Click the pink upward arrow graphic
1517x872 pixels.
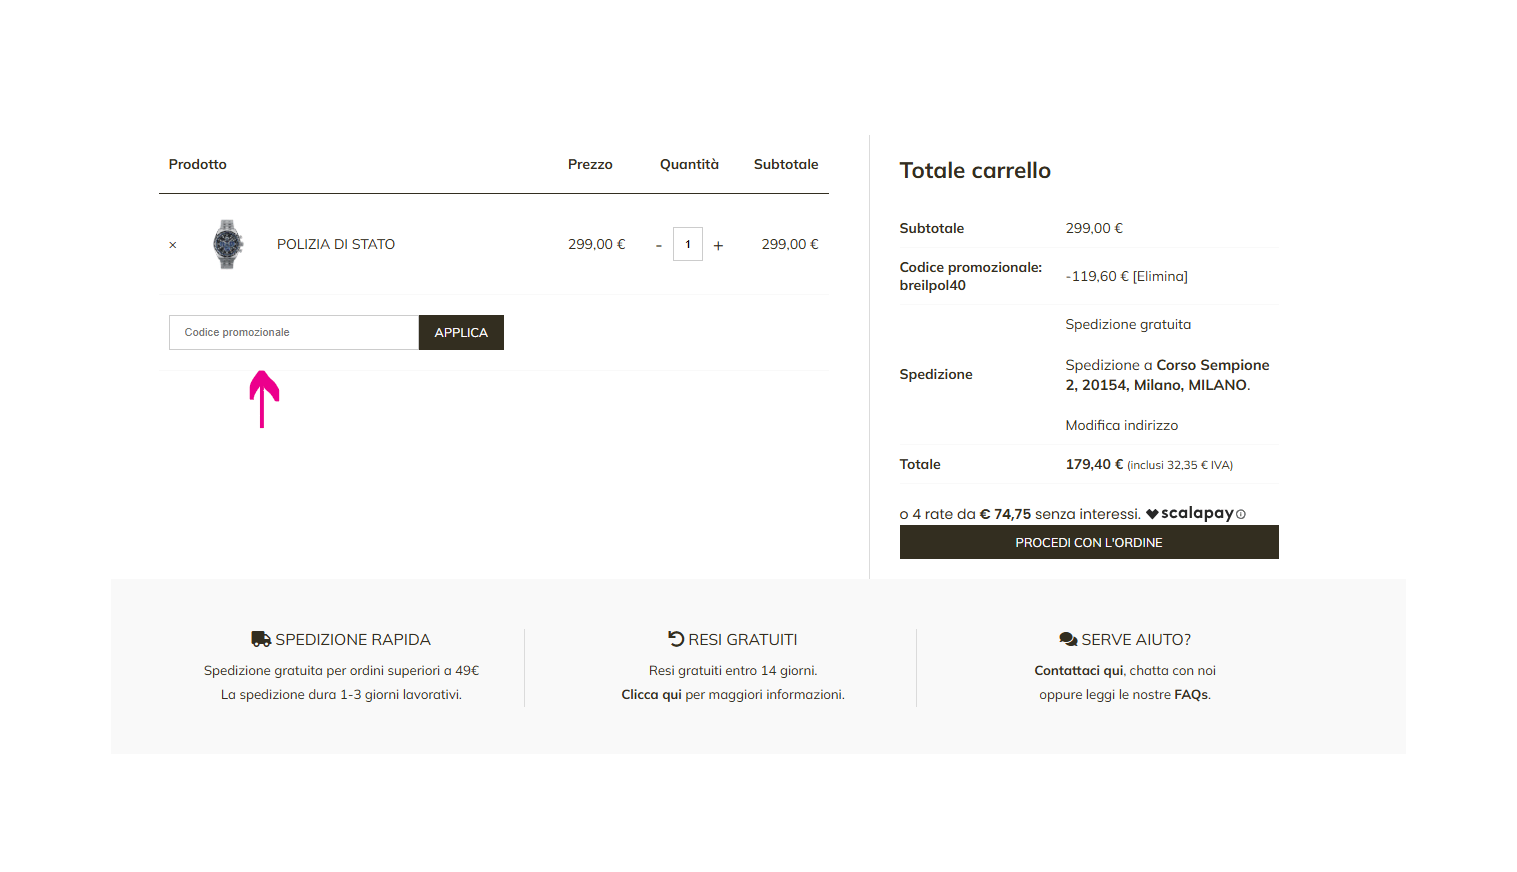tap(264, 398)
